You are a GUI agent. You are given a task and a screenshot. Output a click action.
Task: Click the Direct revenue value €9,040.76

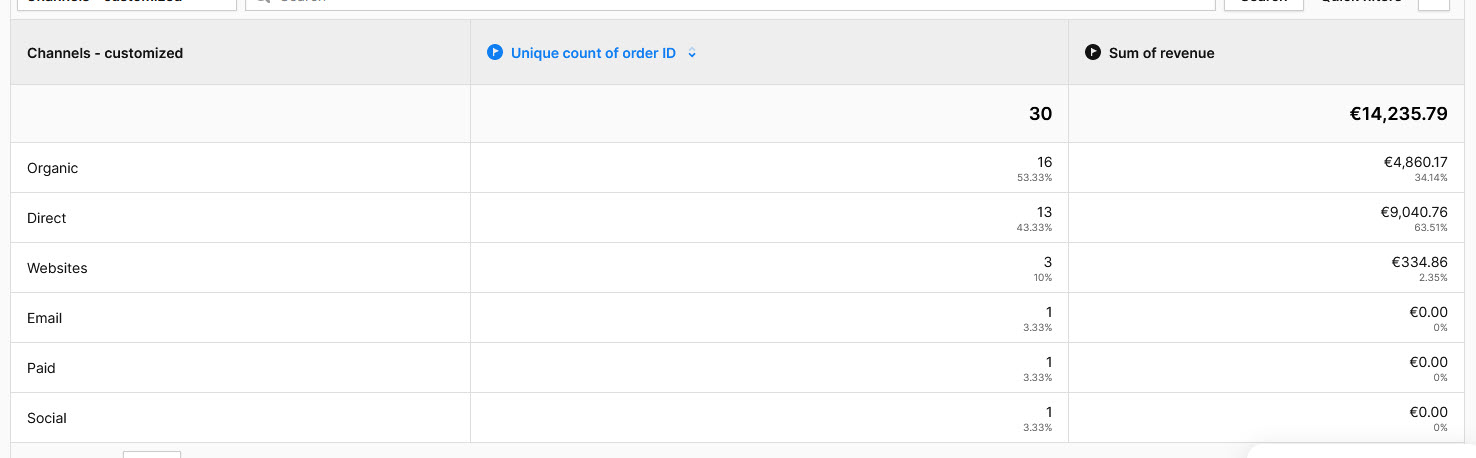point(1412,212)
